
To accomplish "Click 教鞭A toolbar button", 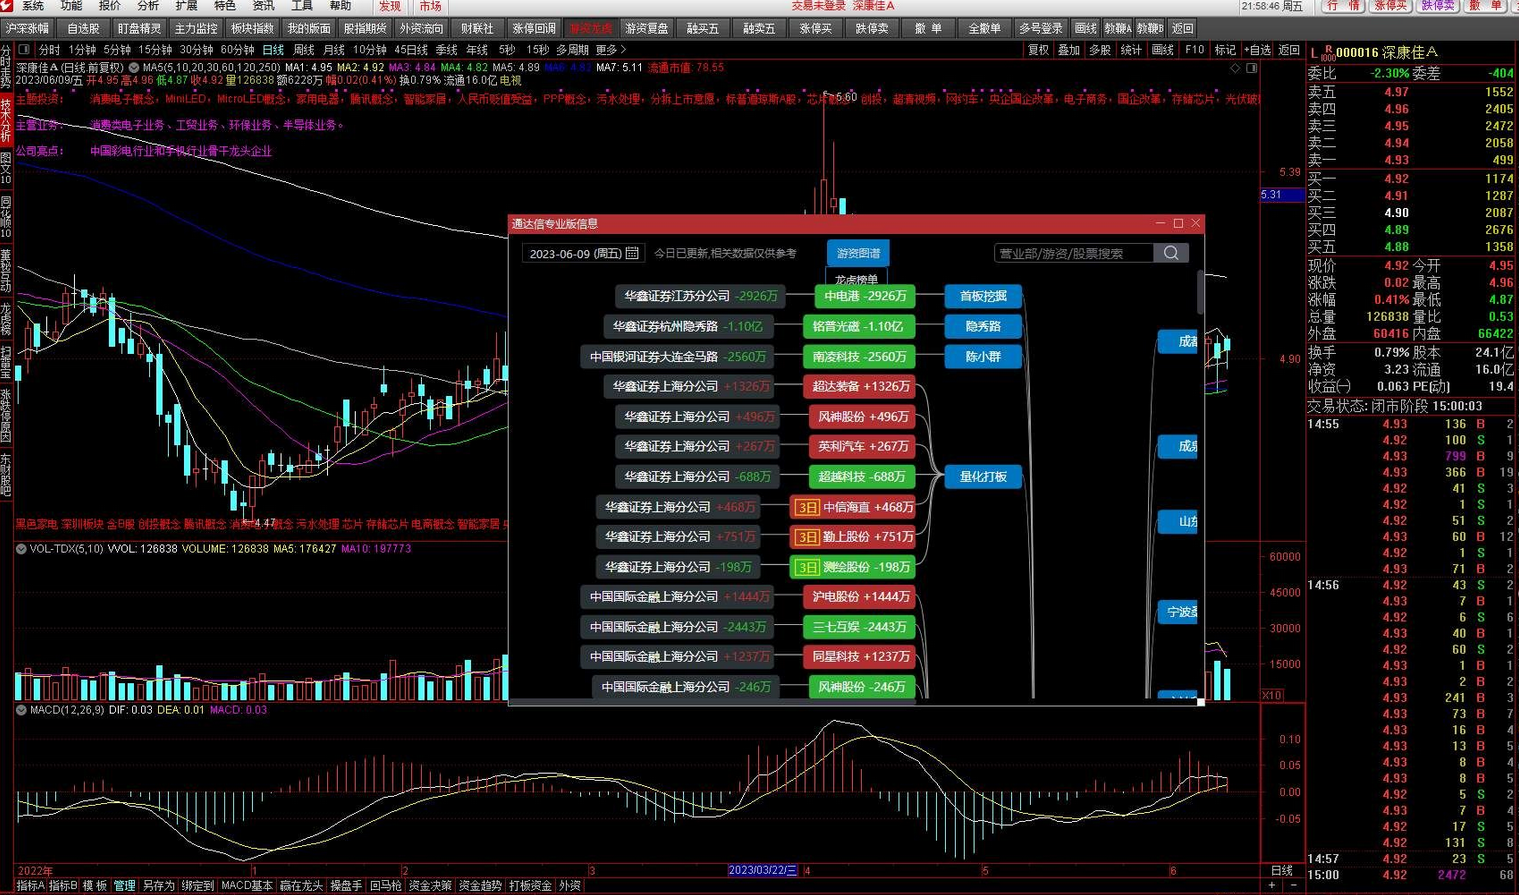I will coord(1117,28).
